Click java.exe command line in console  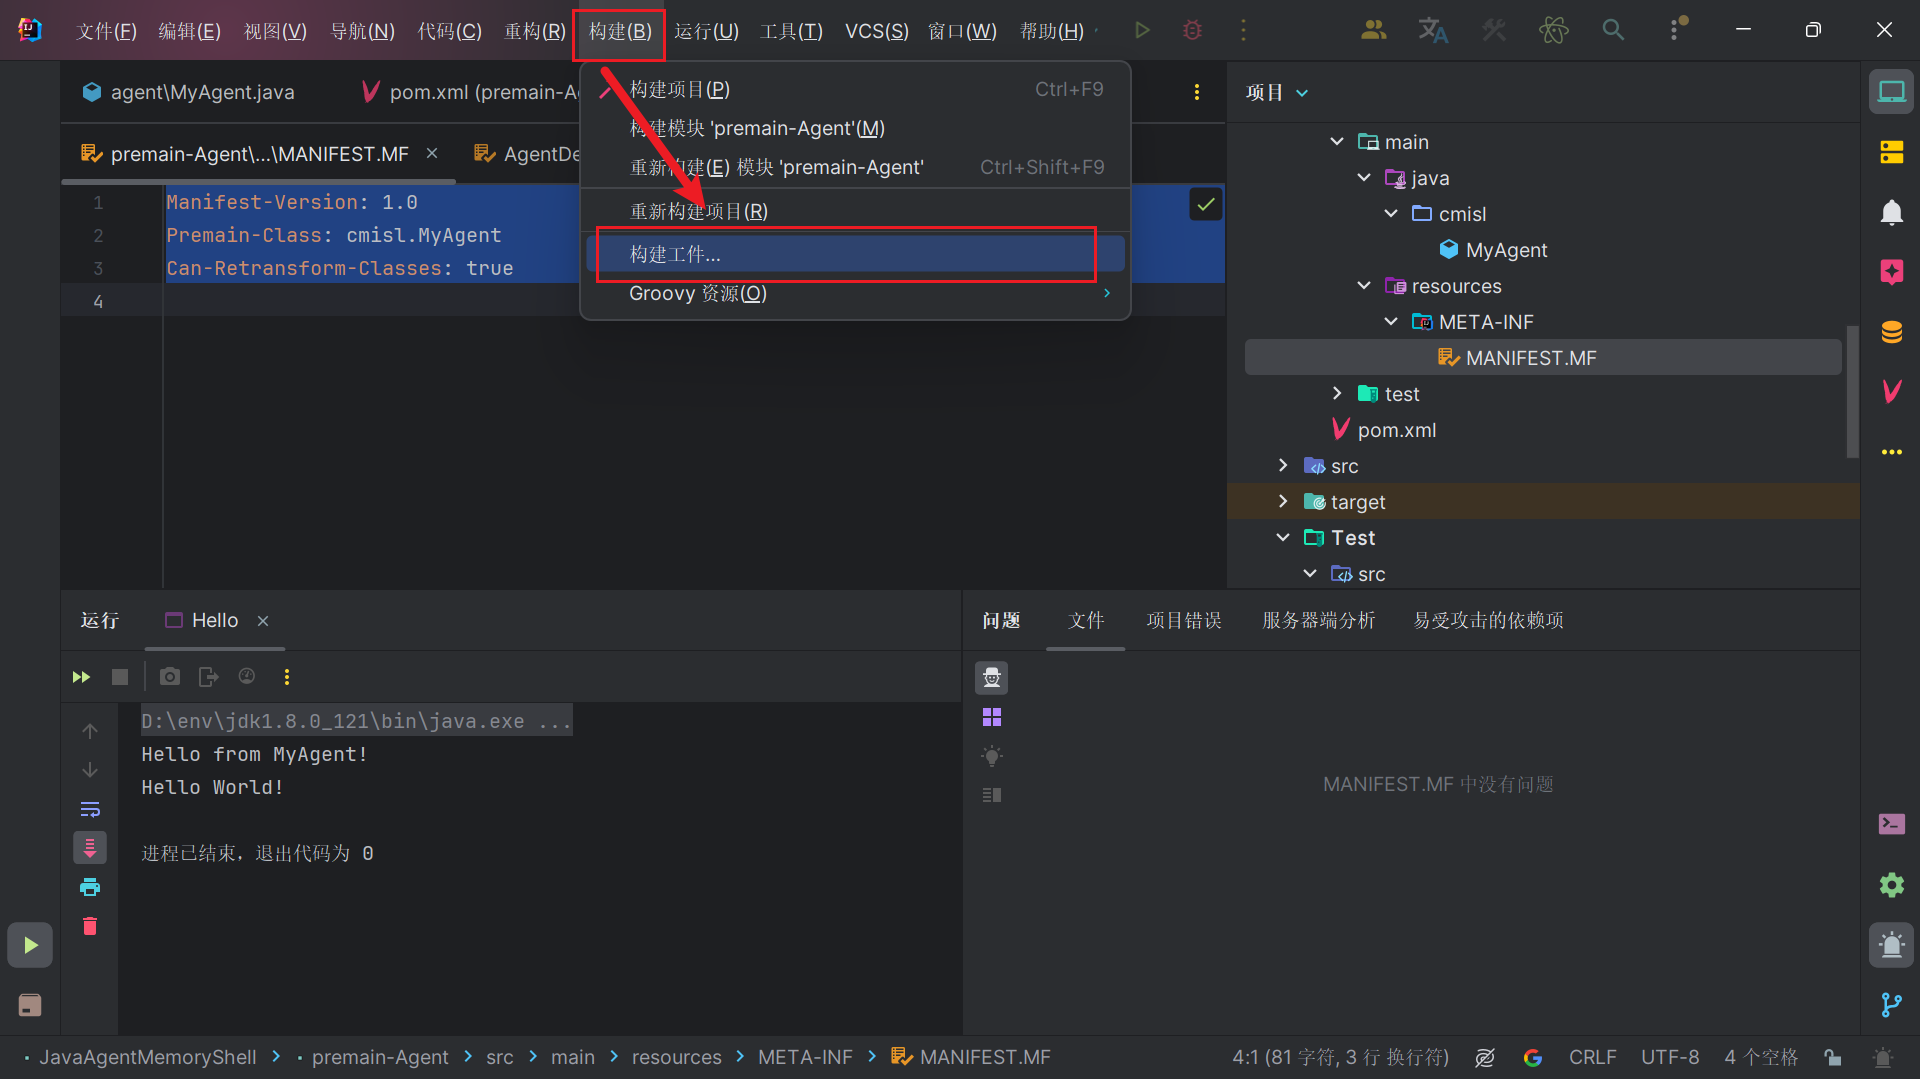[356, 721]
